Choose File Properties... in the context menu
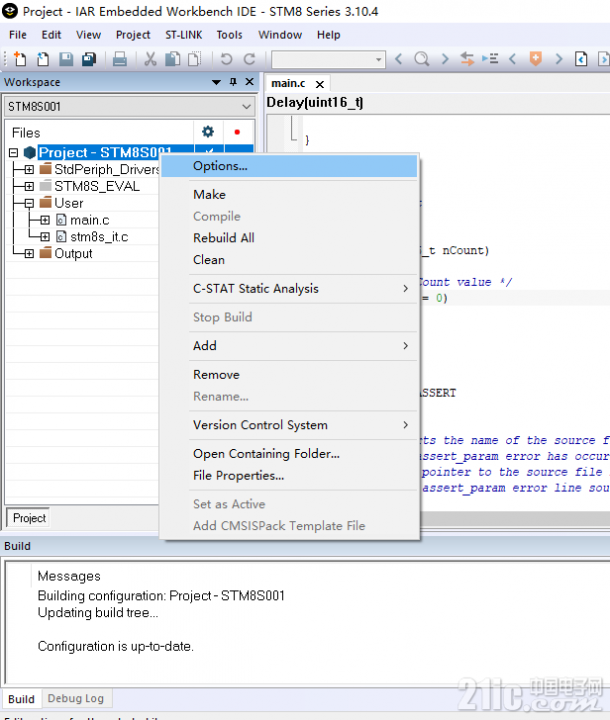The image size is (610, 720). tap(289, 476)
